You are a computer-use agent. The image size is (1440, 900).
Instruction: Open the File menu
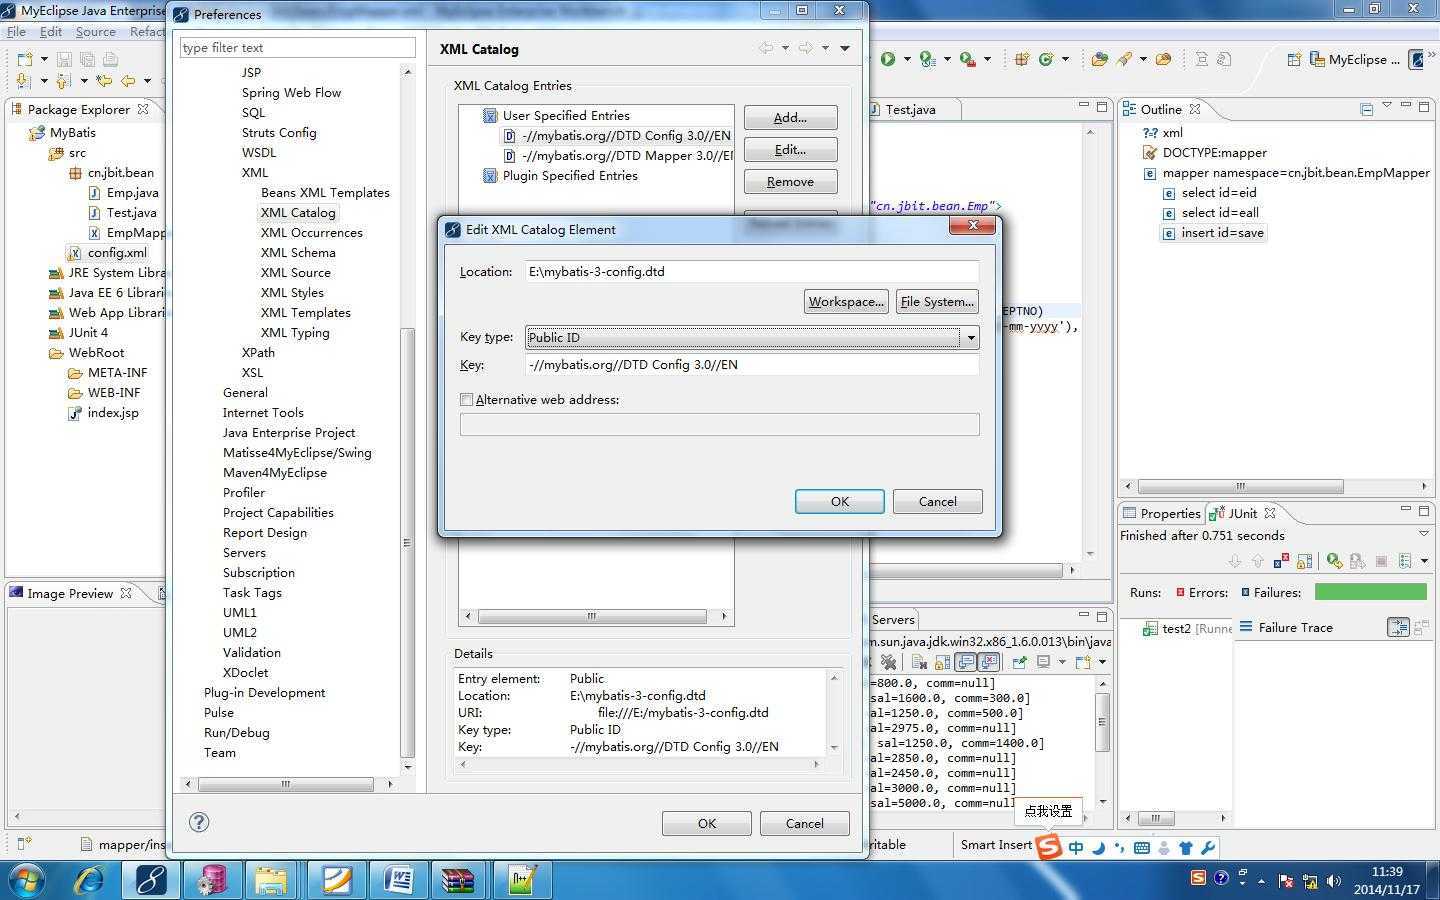pos(17,32)
